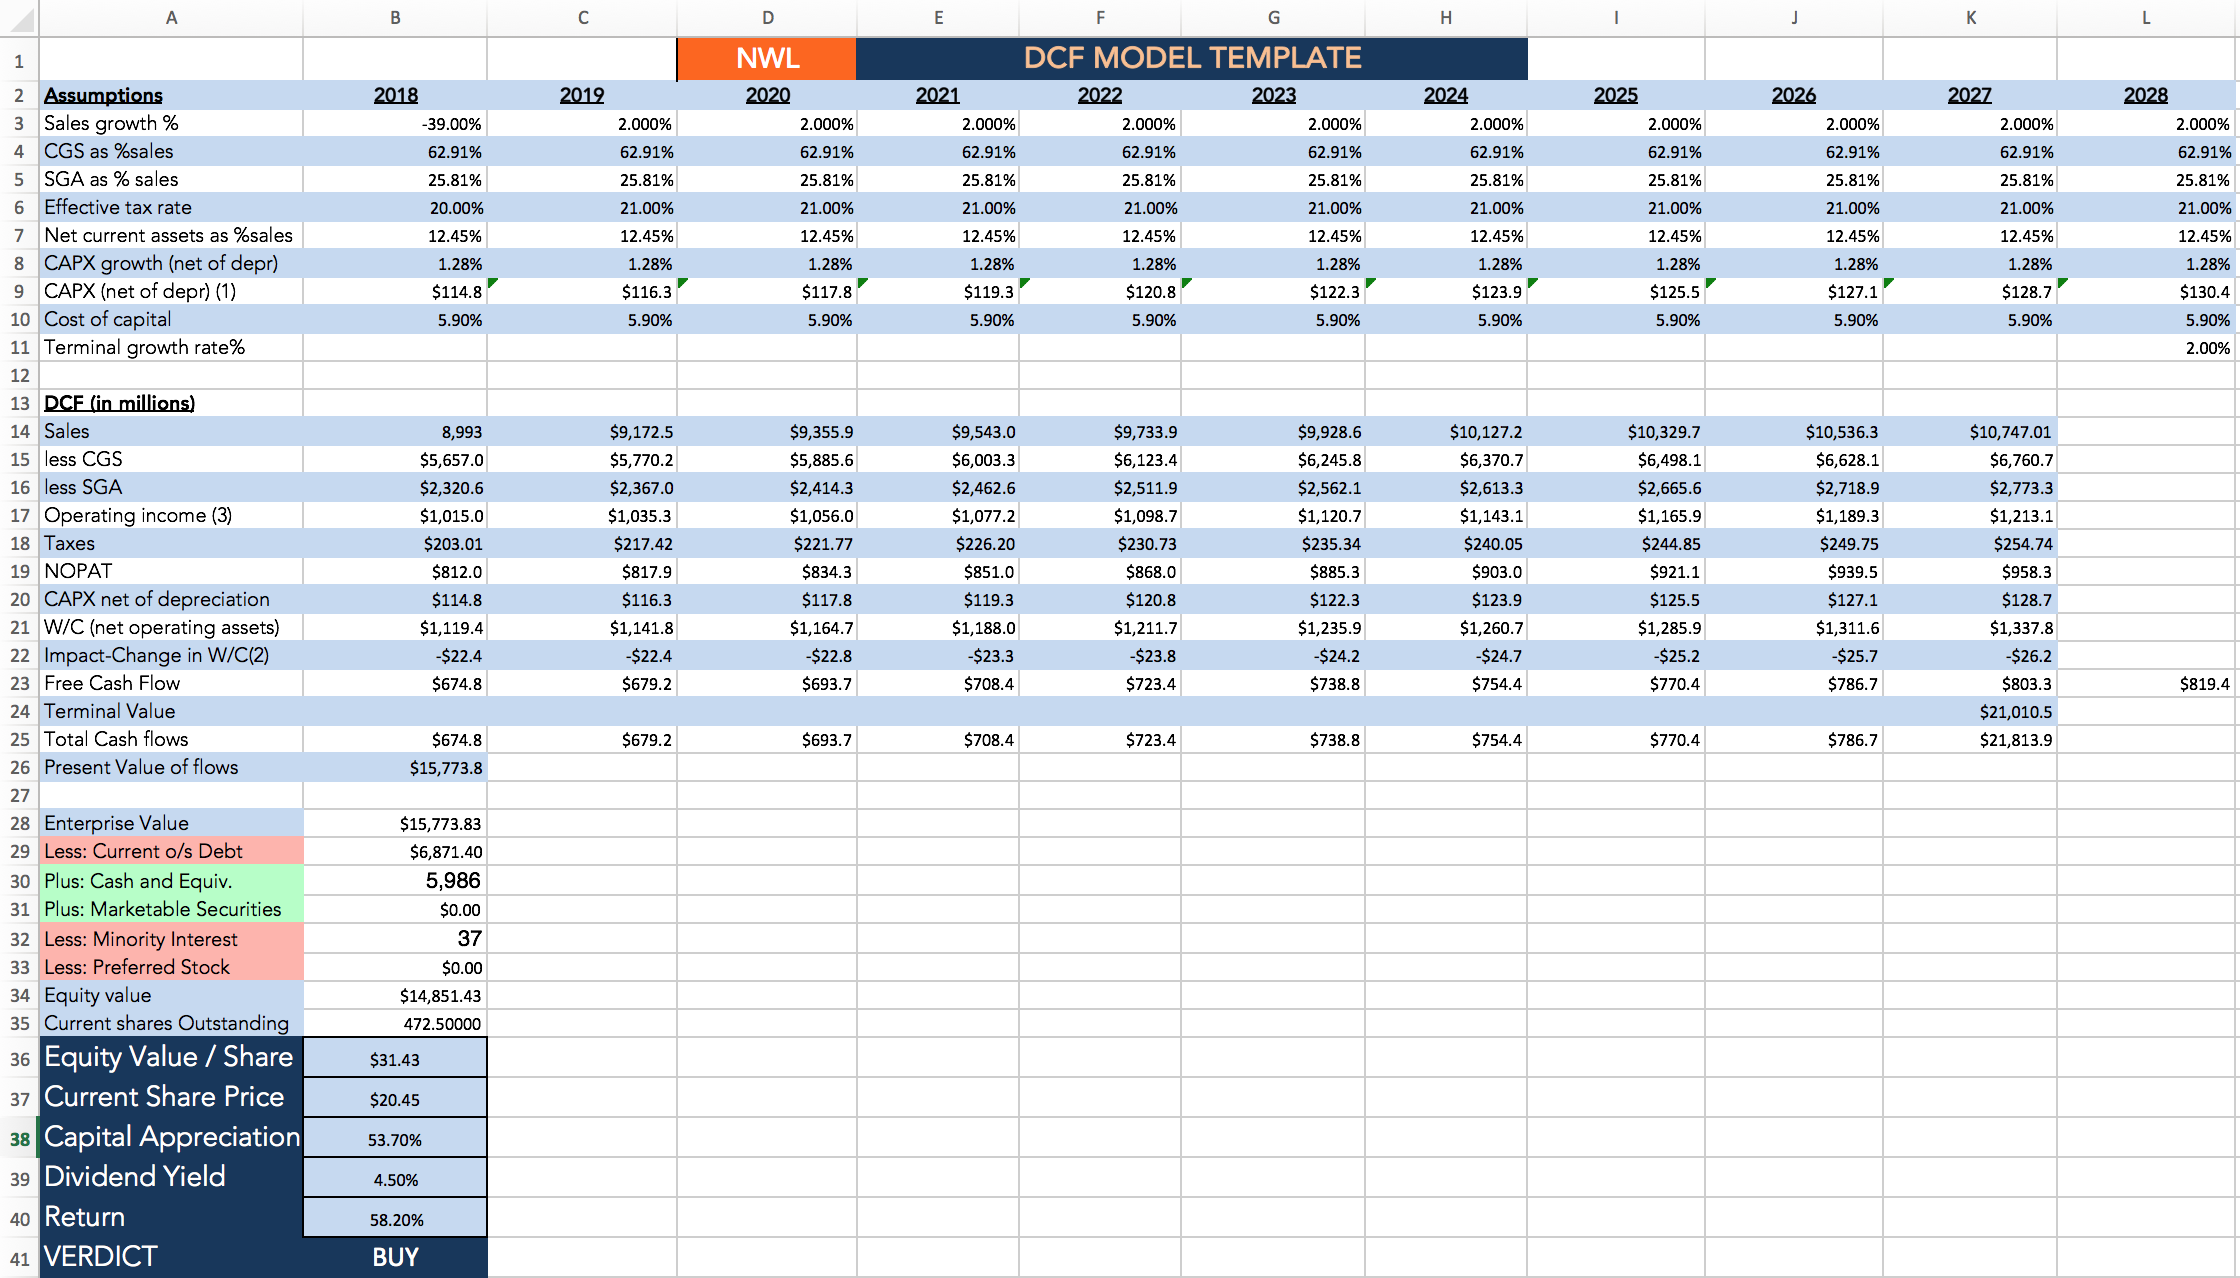Click the $21,010.5 terminal value cell
Viewport: 2240px width, 1278px height.
tap(1970, 712)
